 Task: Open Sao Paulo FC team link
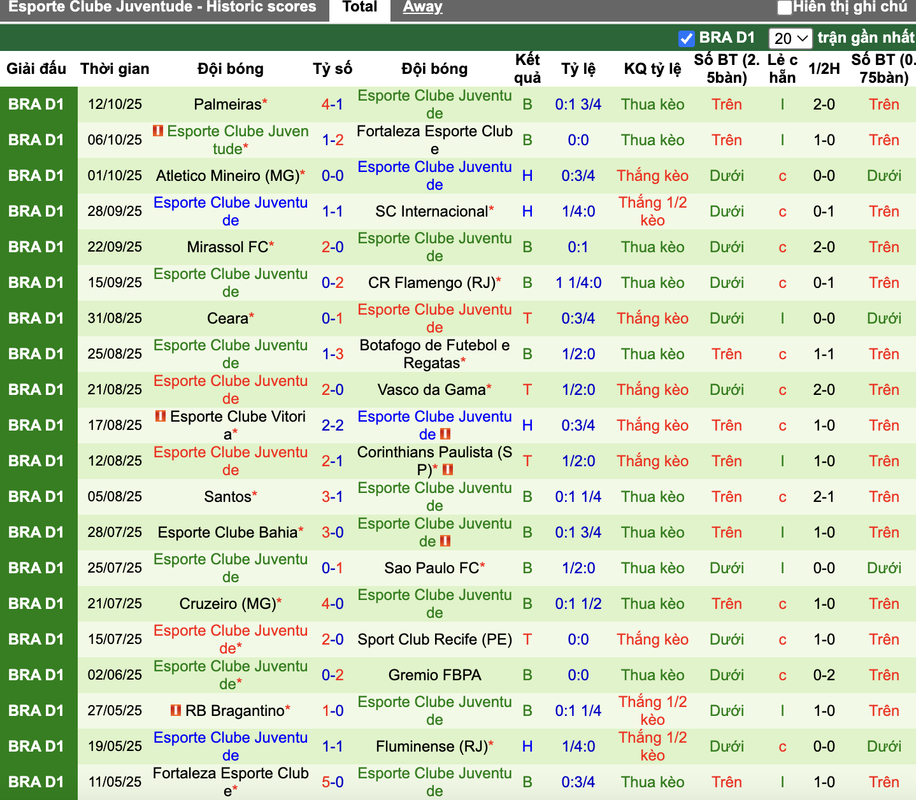coord(431,568)
